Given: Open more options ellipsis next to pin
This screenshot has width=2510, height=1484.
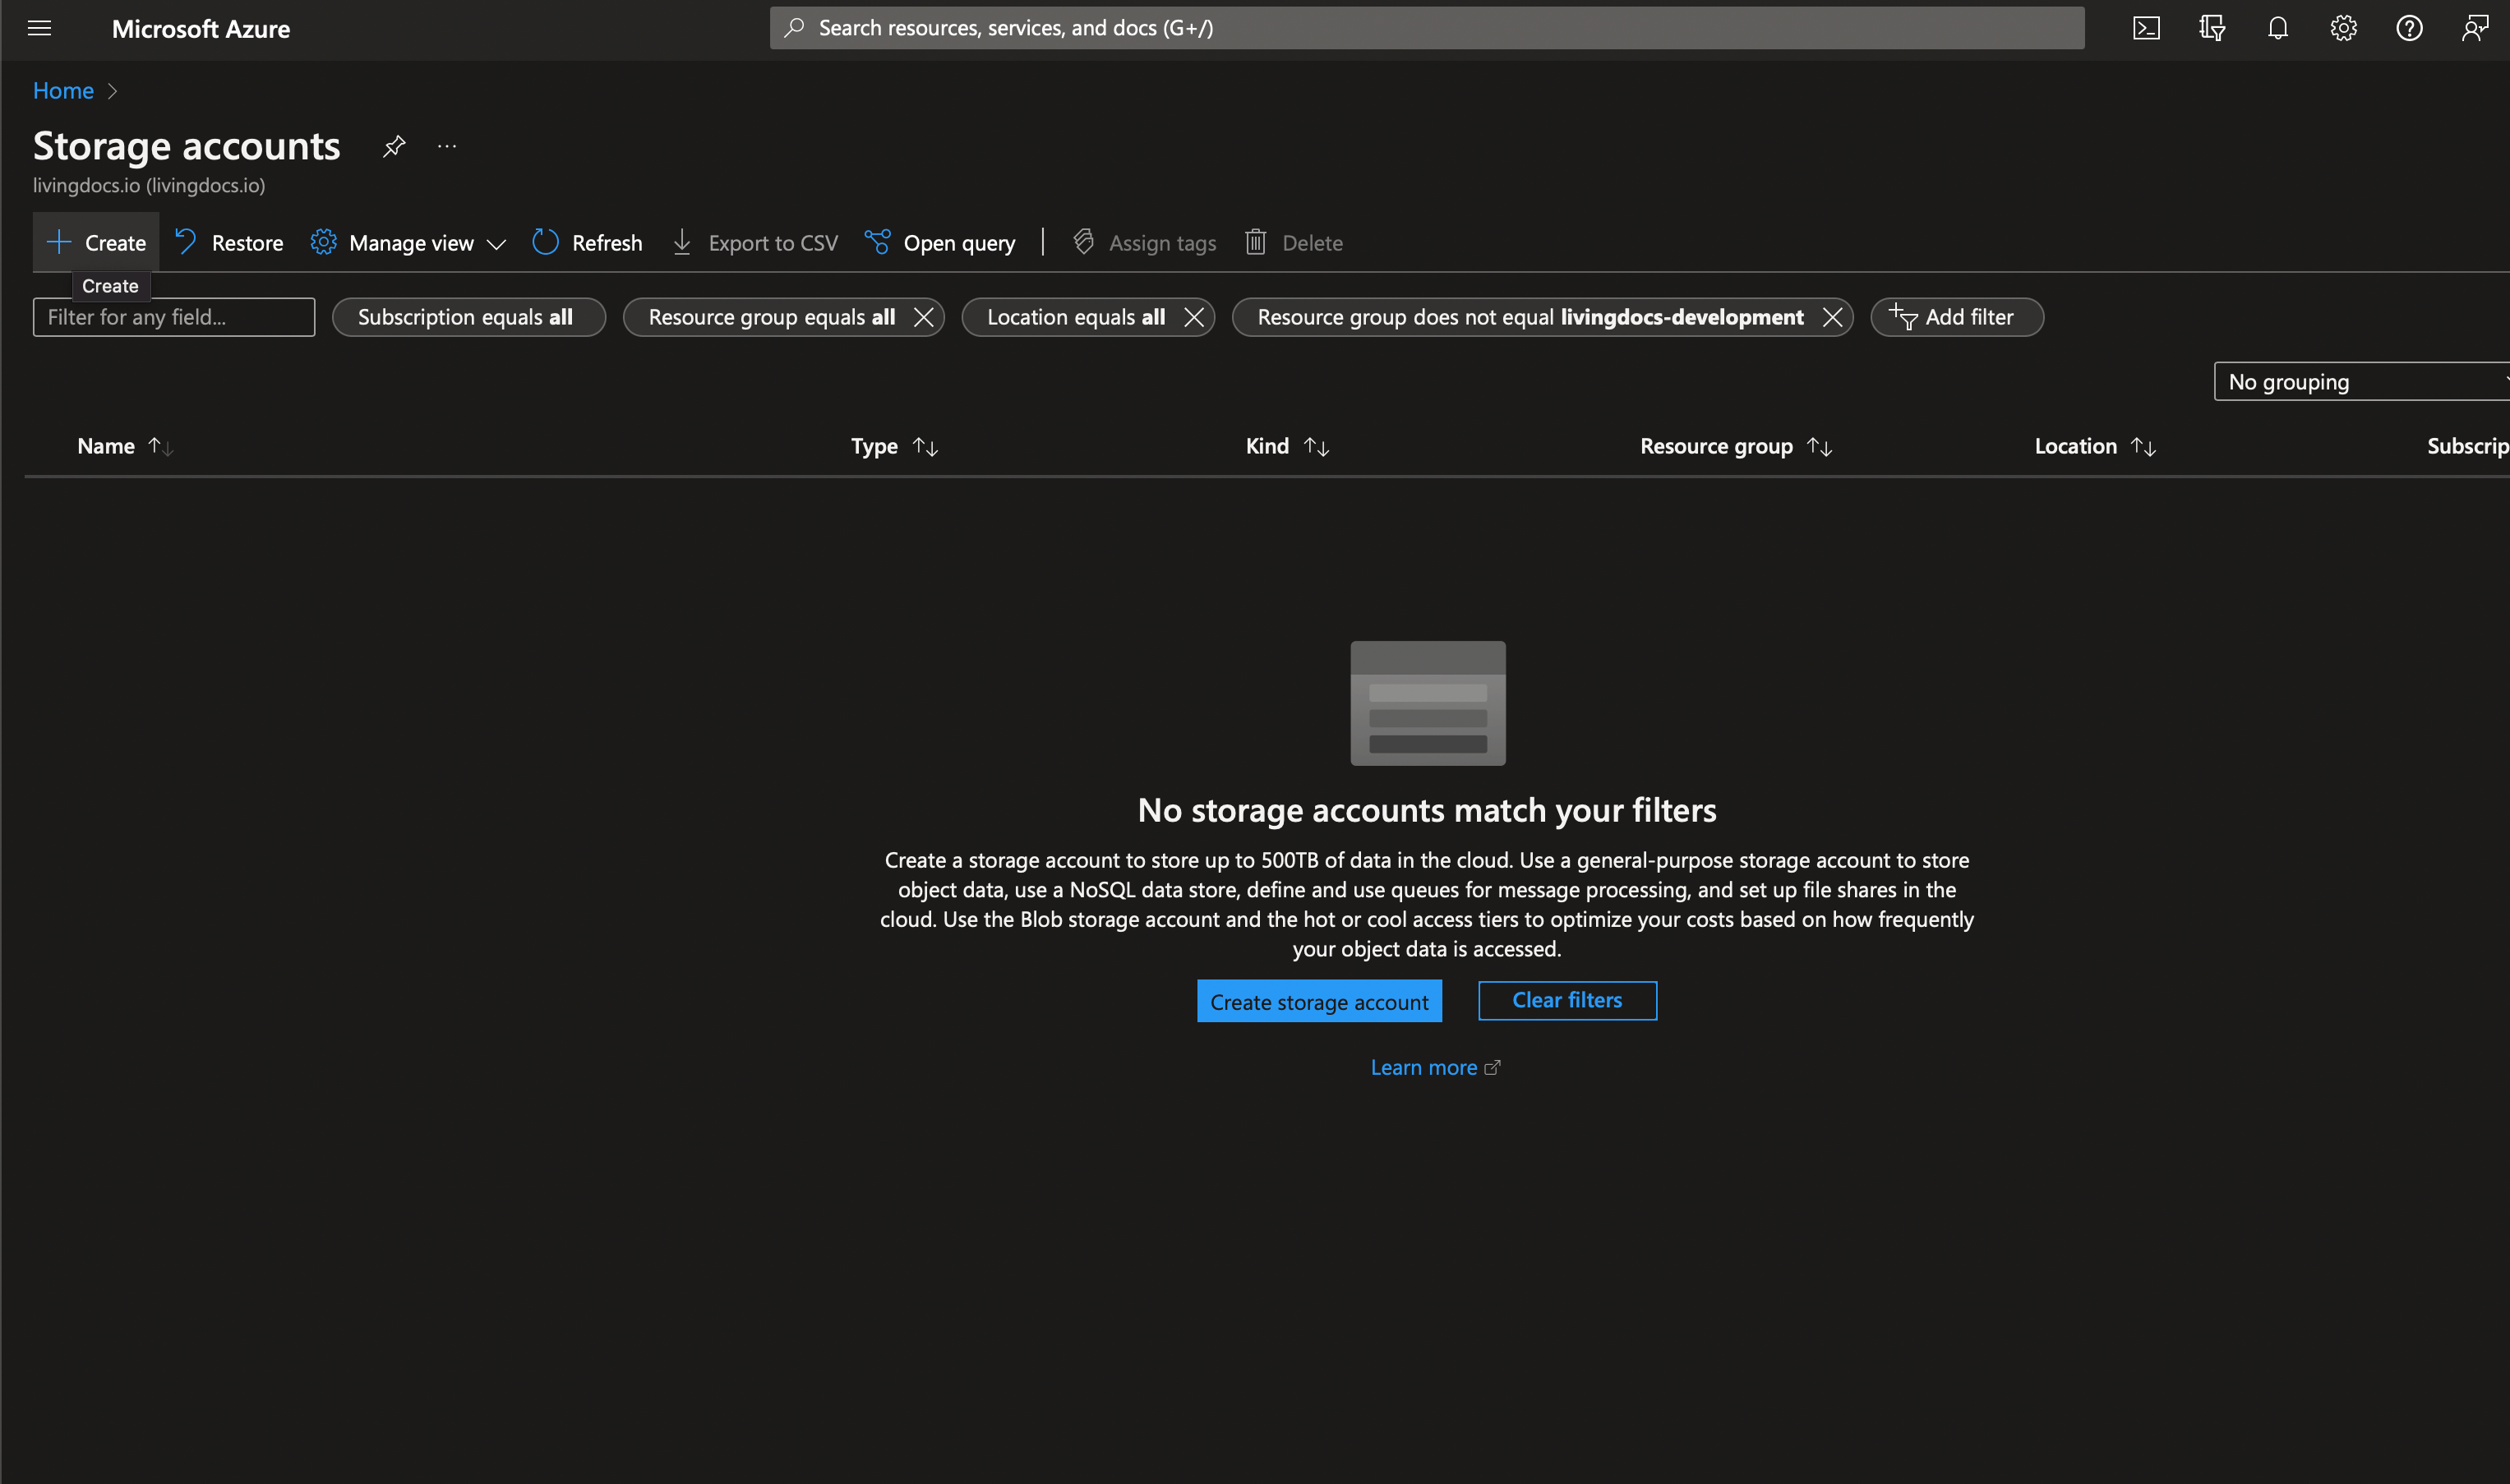Looking at the screenshot, I should point(446,146).
